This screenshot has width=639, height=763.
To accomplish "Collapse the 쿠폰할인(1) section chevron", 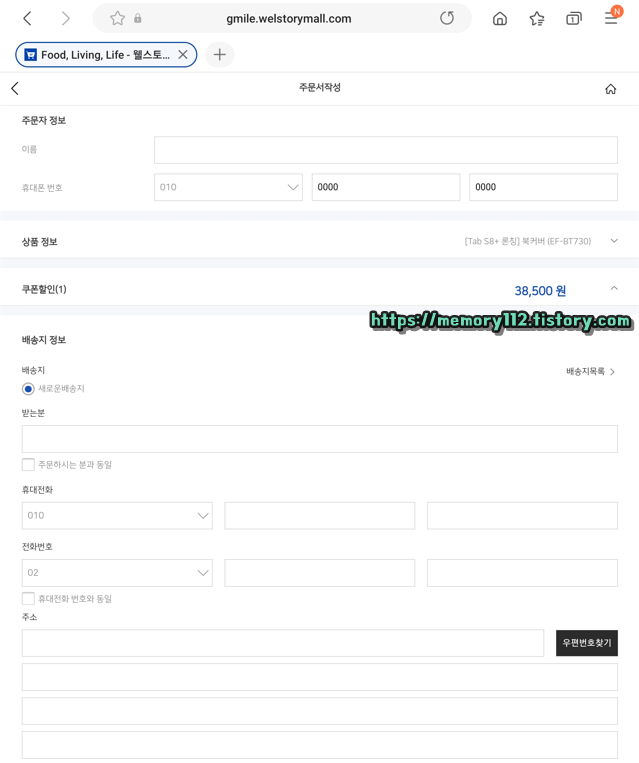I will point(614,289).
